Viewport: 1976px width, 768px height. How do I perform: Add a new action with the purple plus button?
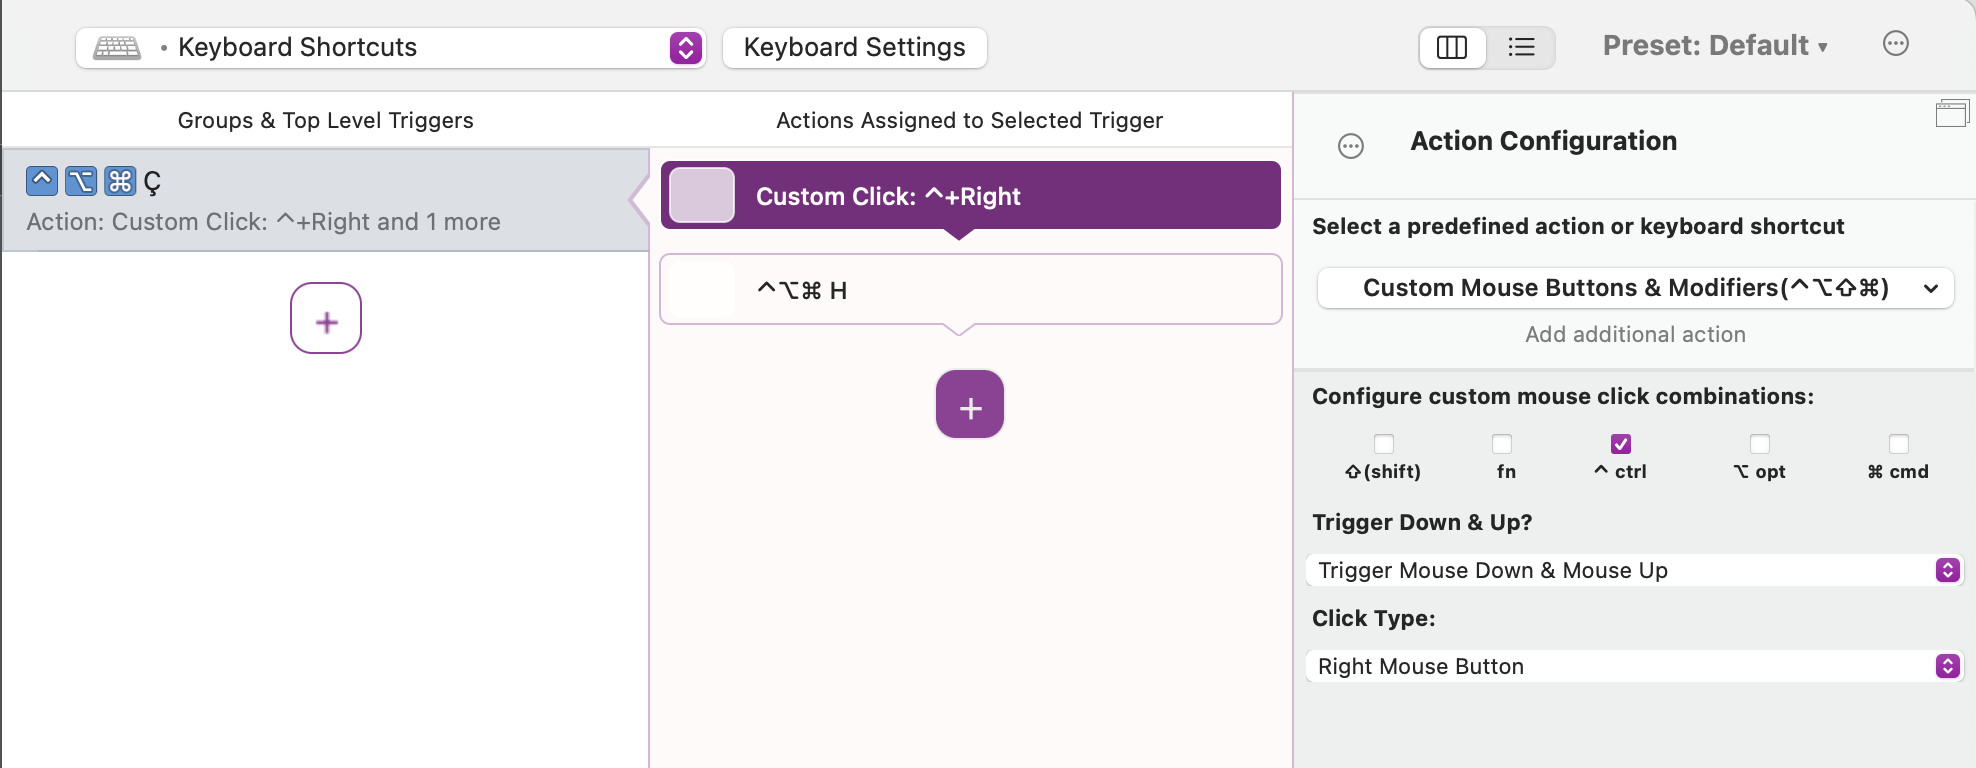(970, 404)
